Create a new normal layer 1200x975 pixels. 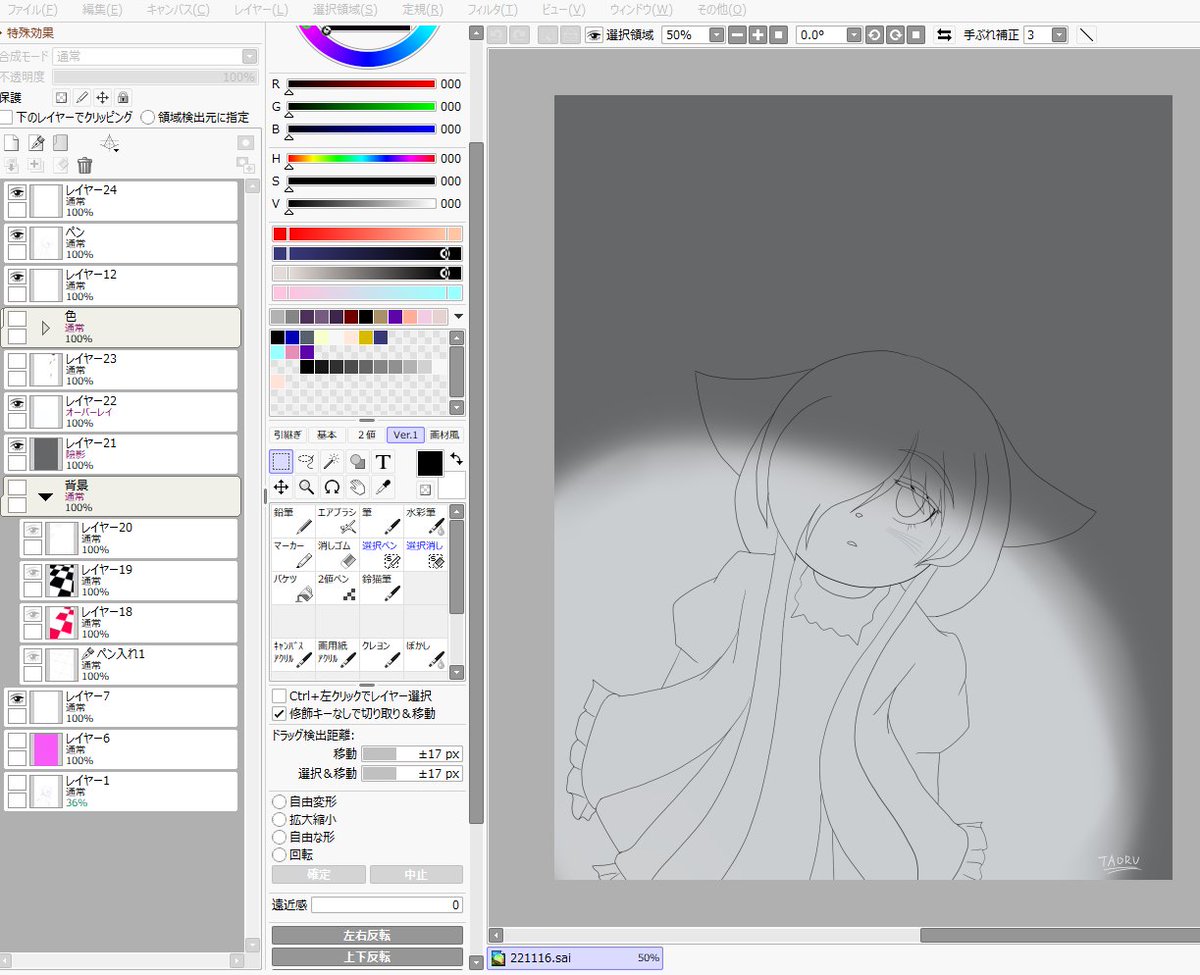click(12, 143)
